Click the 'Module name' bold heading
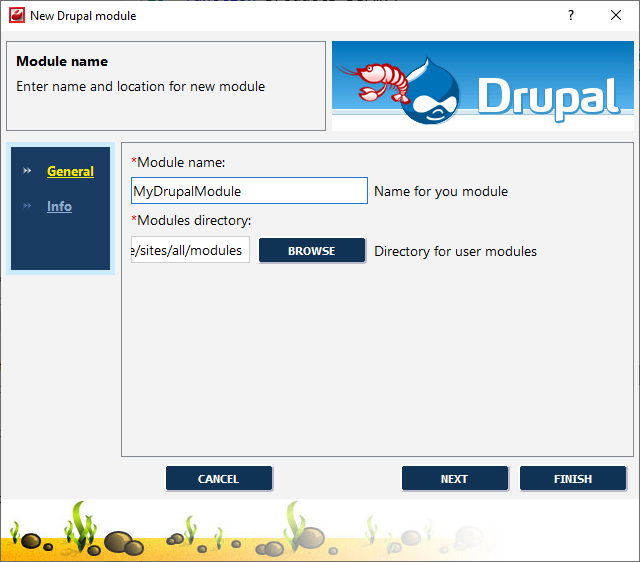640x562 pixels. (62, 61)
